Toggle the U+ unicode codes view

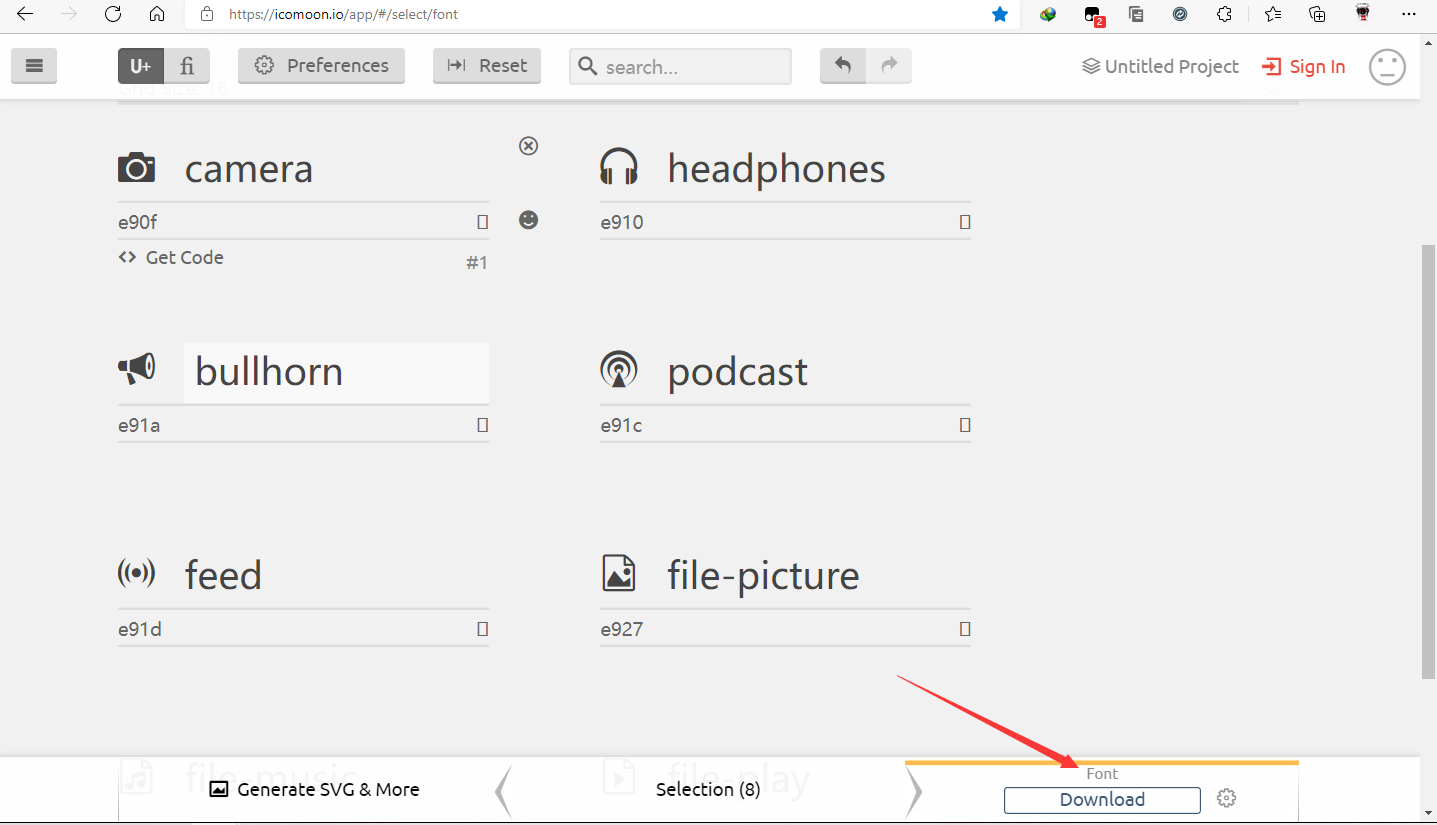click(x=141, y=66)
